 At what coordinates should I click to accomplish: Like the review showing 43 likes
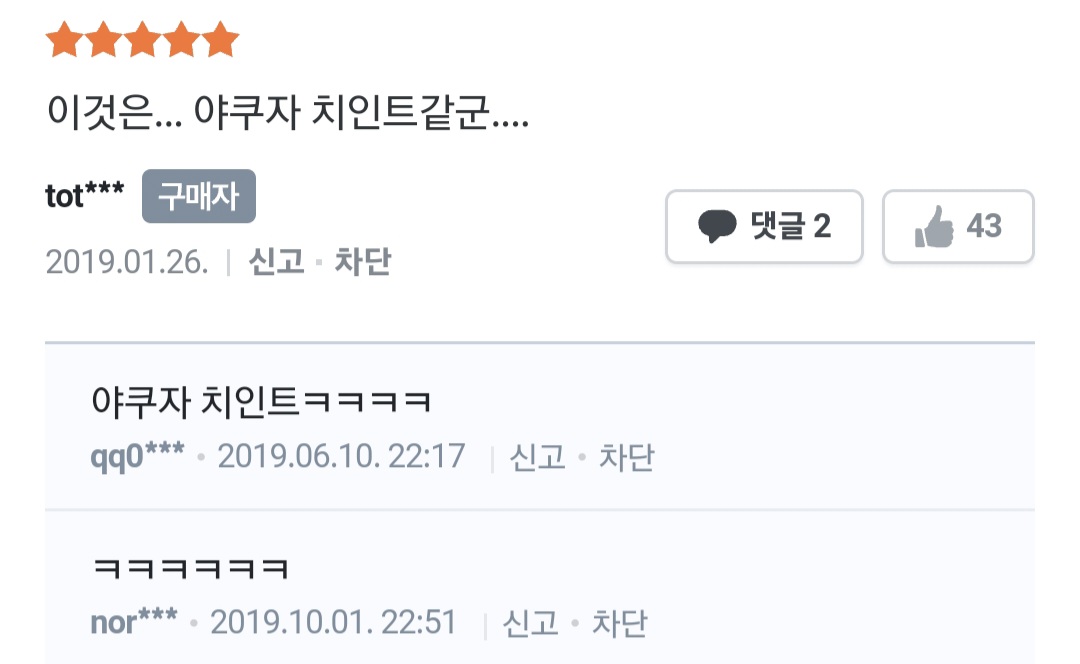click(x=958, y=227)
